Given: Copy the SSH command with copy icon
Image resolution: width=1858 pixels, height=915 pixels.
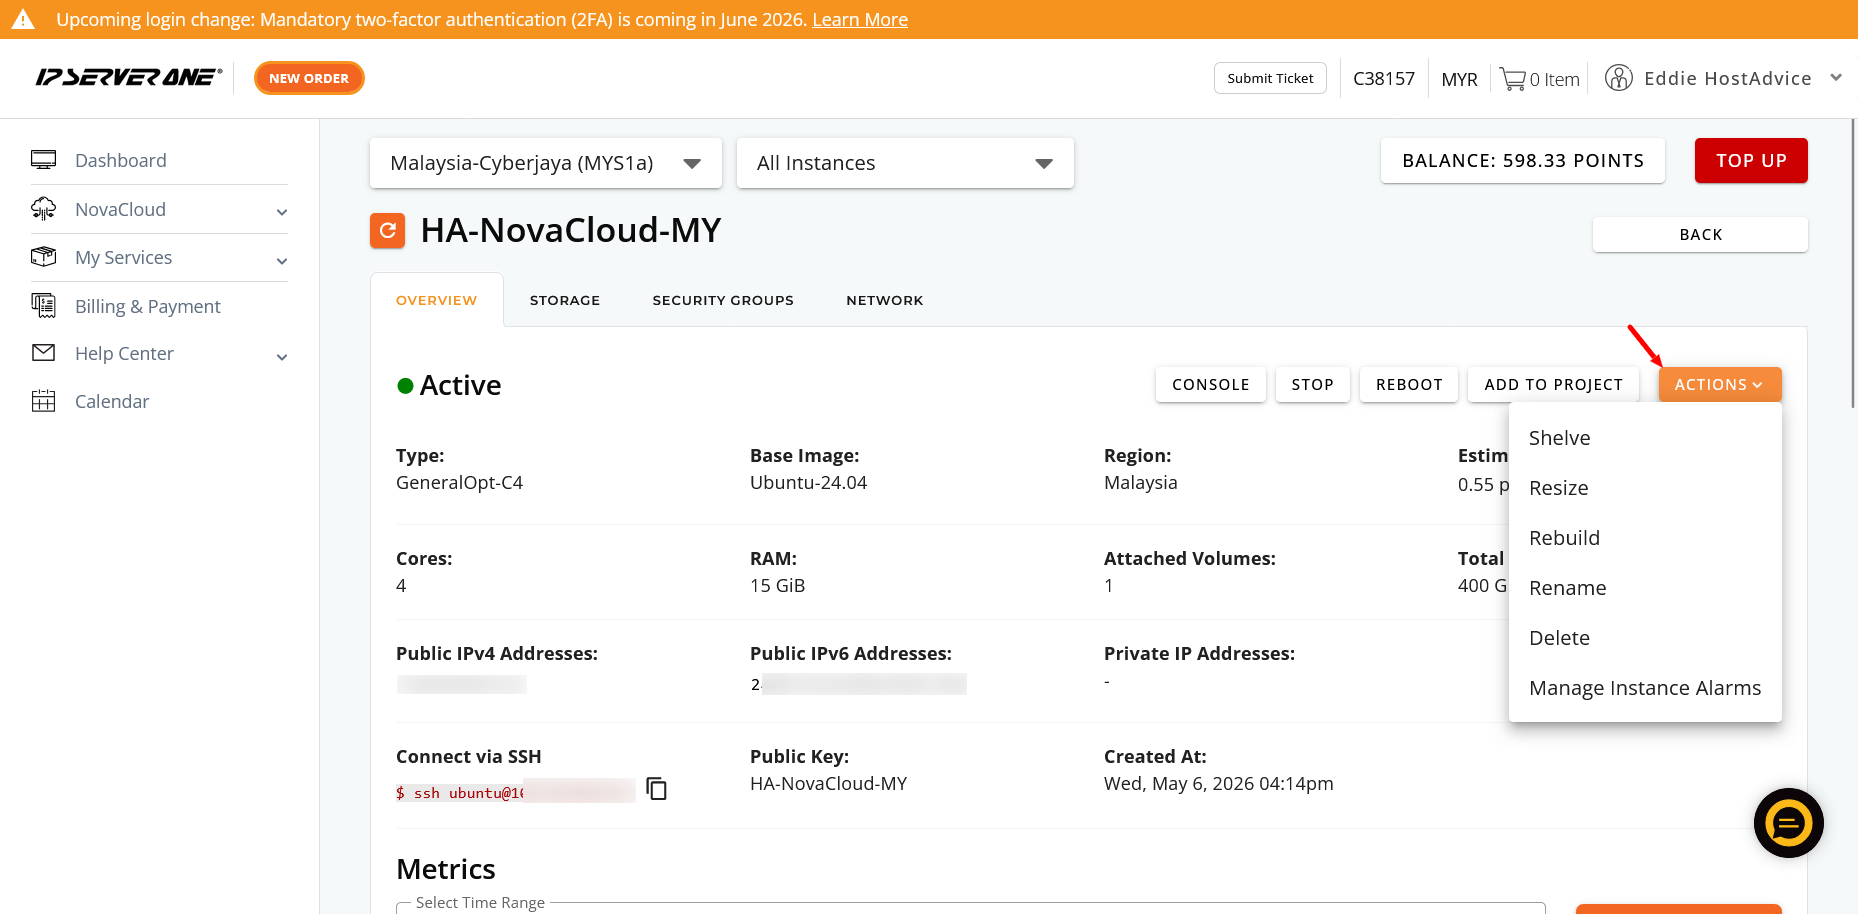Looking at the screenshot, I should 656,789.
